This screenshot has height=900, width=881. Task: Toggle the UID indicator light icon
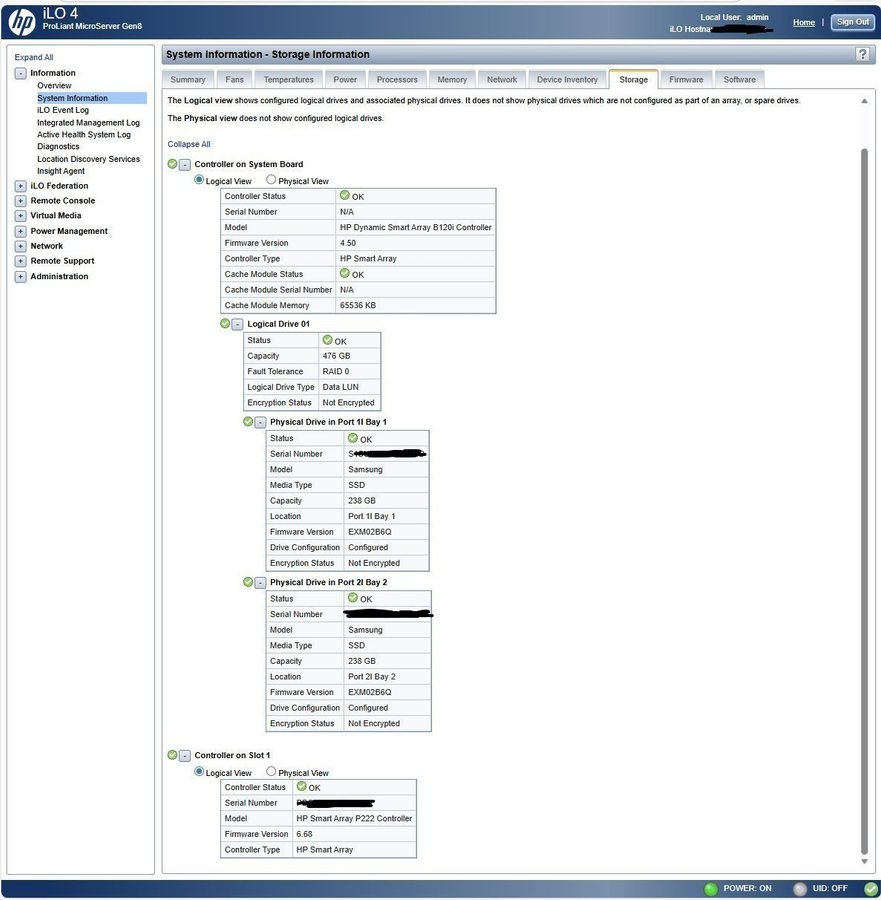pyautogui.click(x=799, y=889)
